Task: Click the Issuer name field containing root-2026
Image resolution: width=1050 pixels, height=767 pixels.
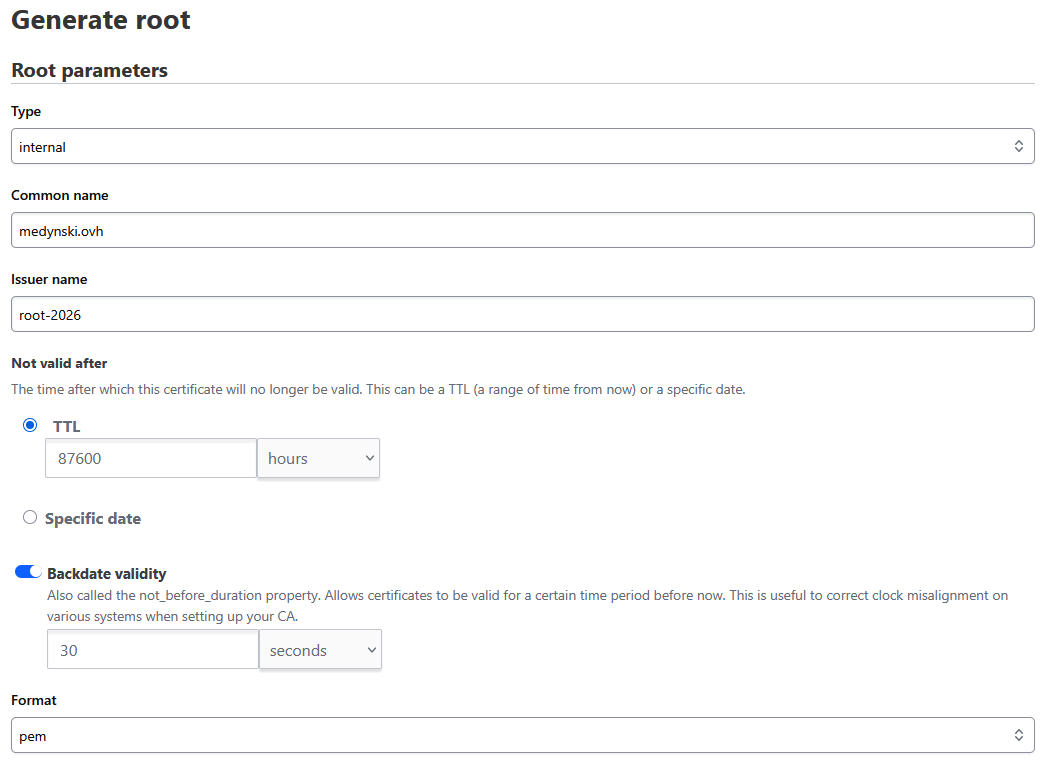Action: [x=522, y=314]
